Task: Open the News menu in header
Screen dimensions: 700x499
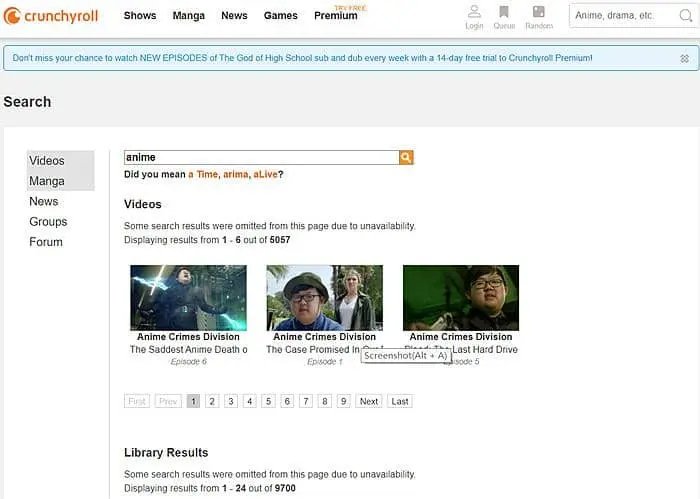Action: point(234,16)
